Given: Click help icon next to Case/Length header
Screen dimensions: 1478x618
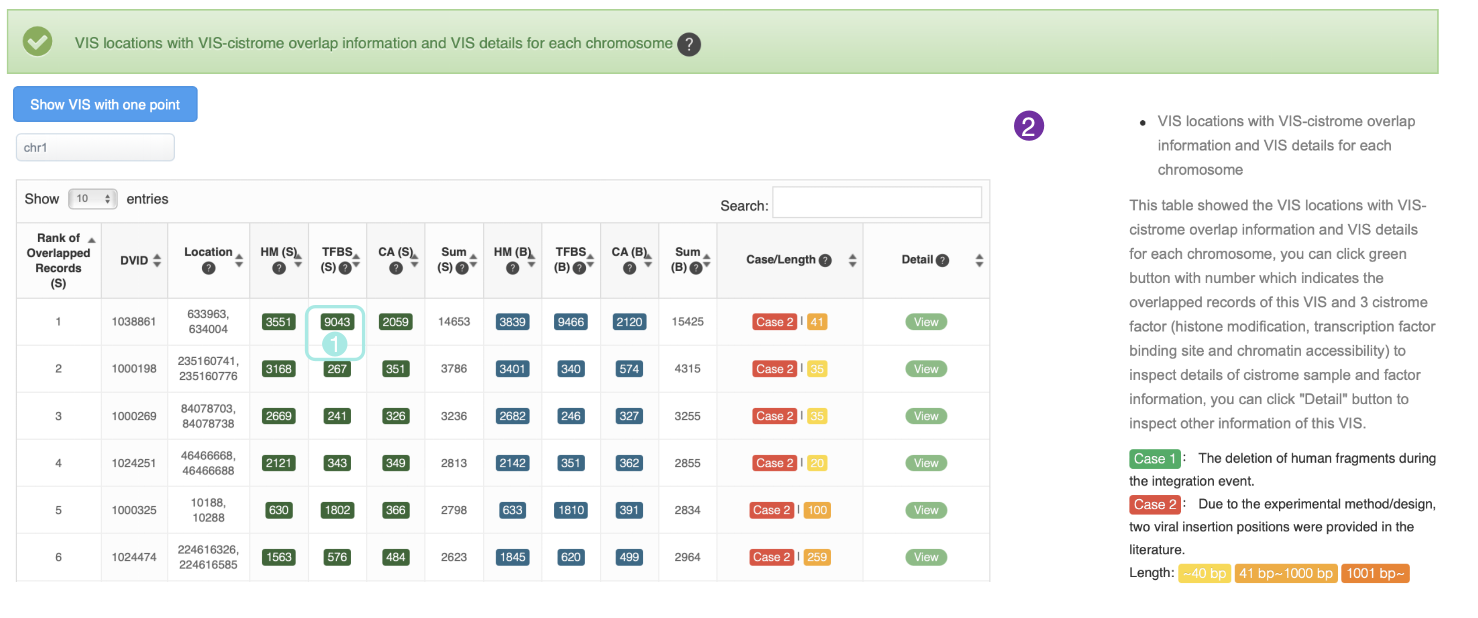Looking at the screenshot, I should click(x=825, y=260).
